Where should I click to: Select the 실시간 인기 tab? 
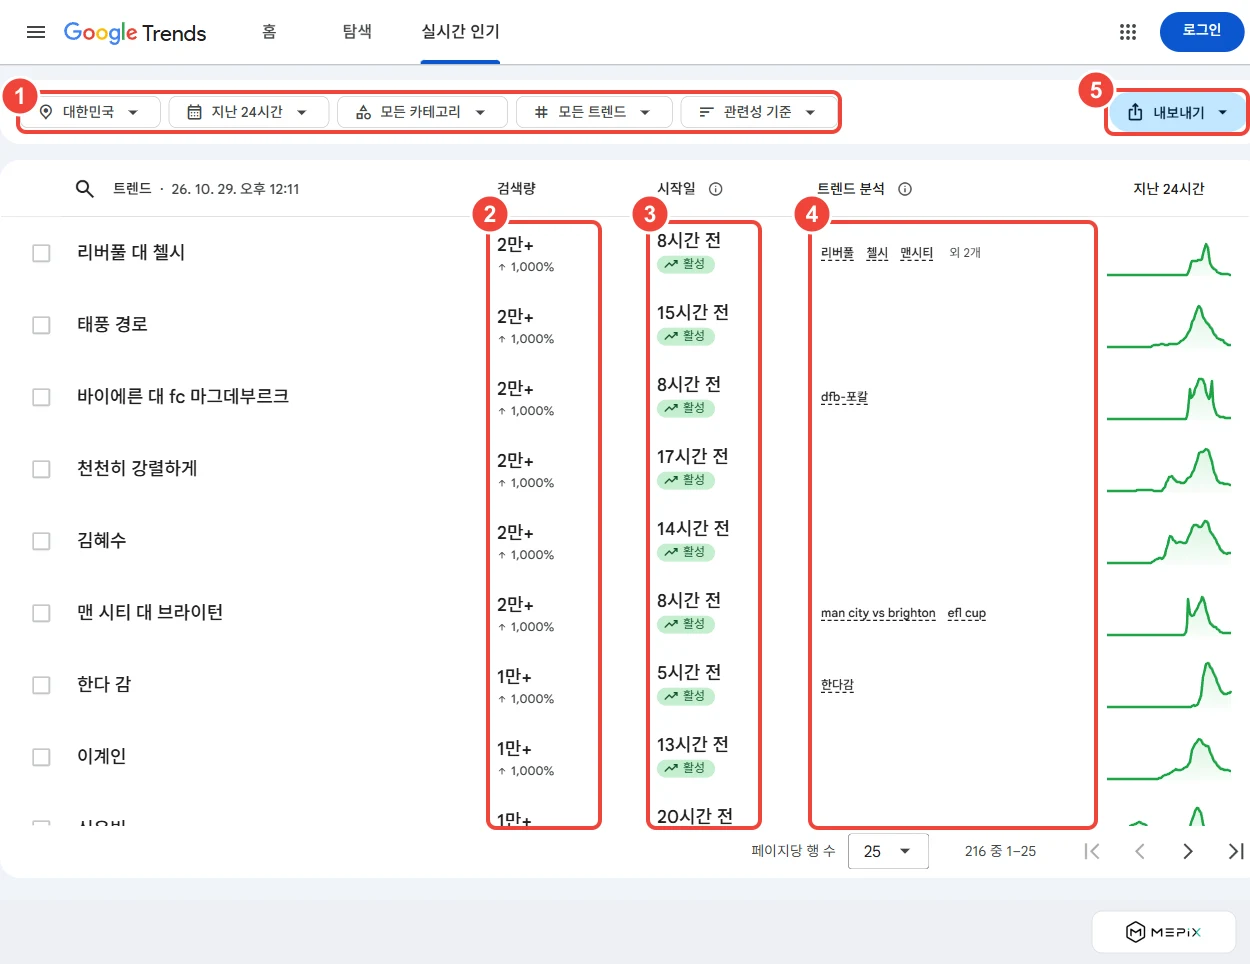[x=460, y=32]
